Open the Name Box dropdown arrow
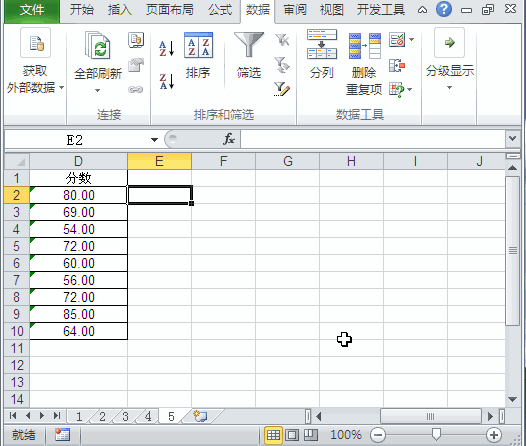 pos(154,140)
